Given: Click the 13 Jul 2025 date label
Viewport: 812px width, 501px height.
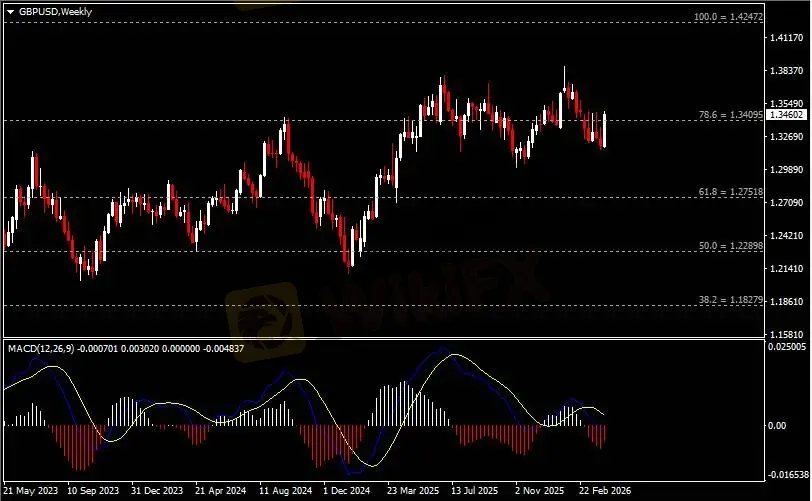Looking at the screenshot, I should point(474,492).
